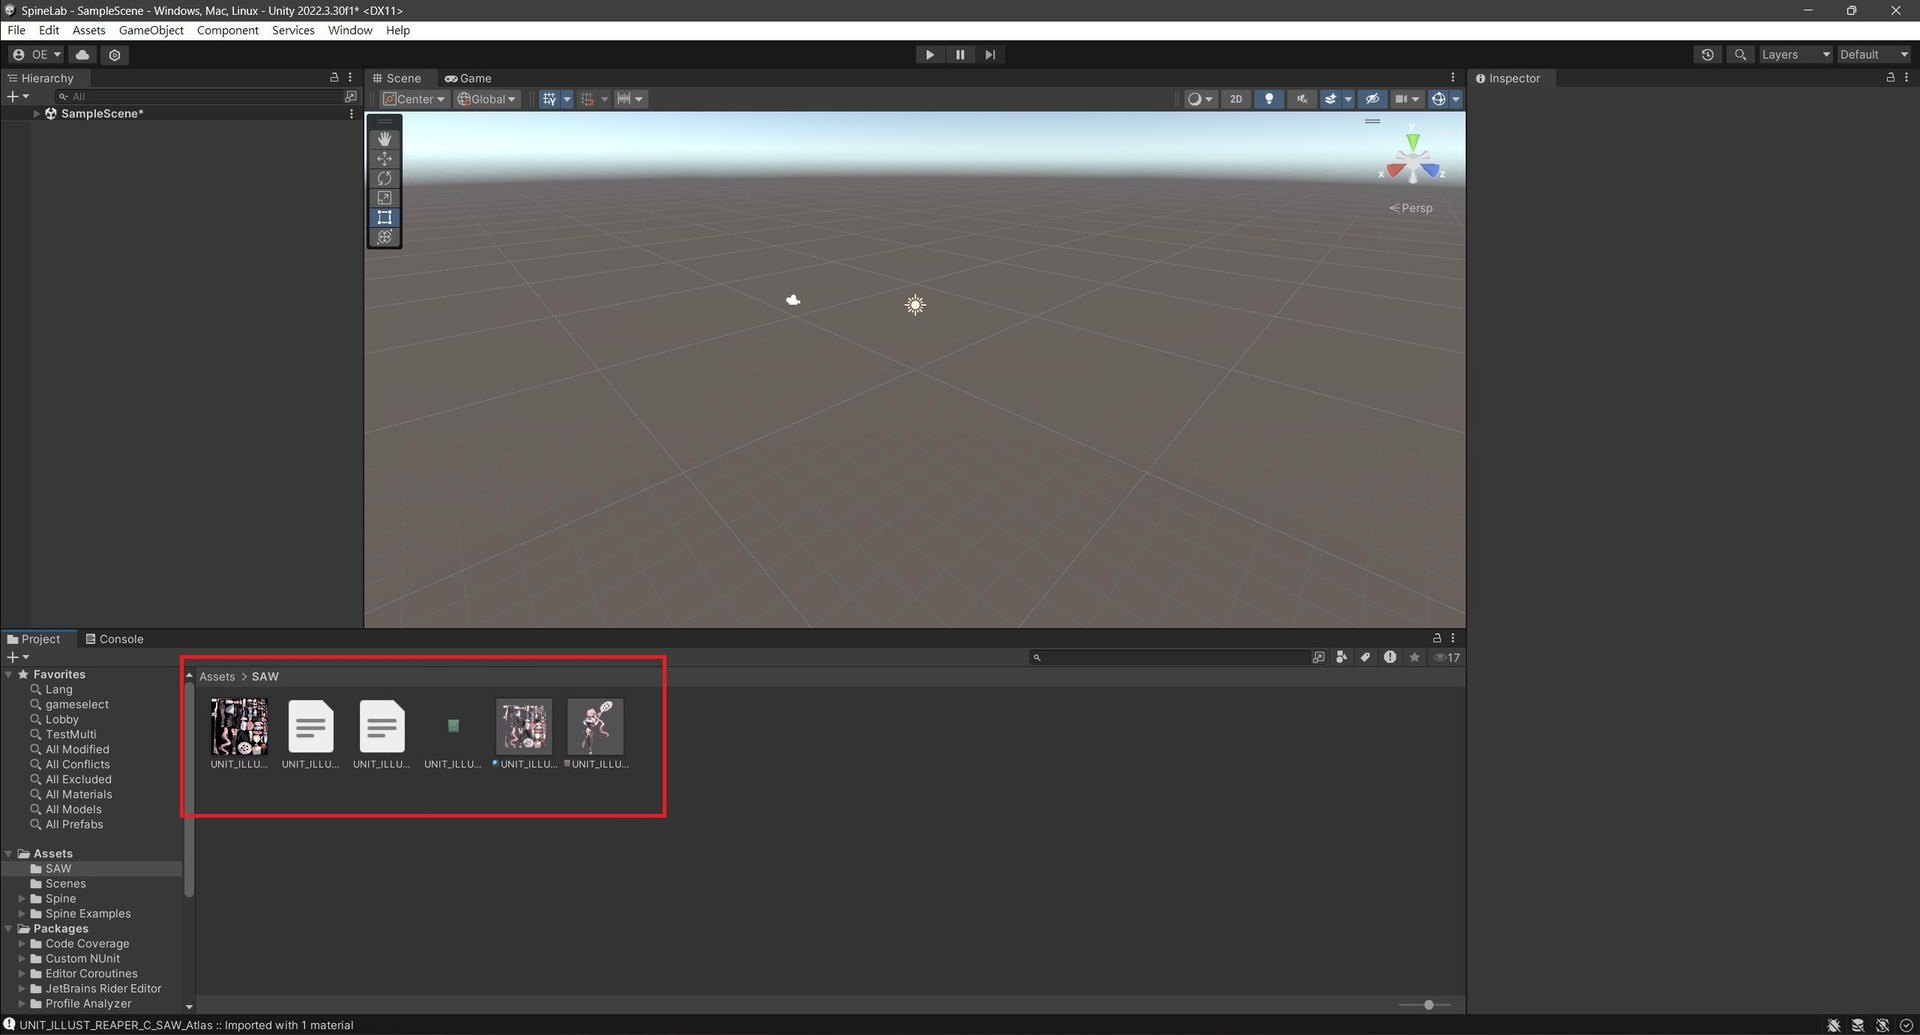Click the label filter icon above Project browser
Viewport: 1920px width, 1035px height.
tap(1365, 657)
